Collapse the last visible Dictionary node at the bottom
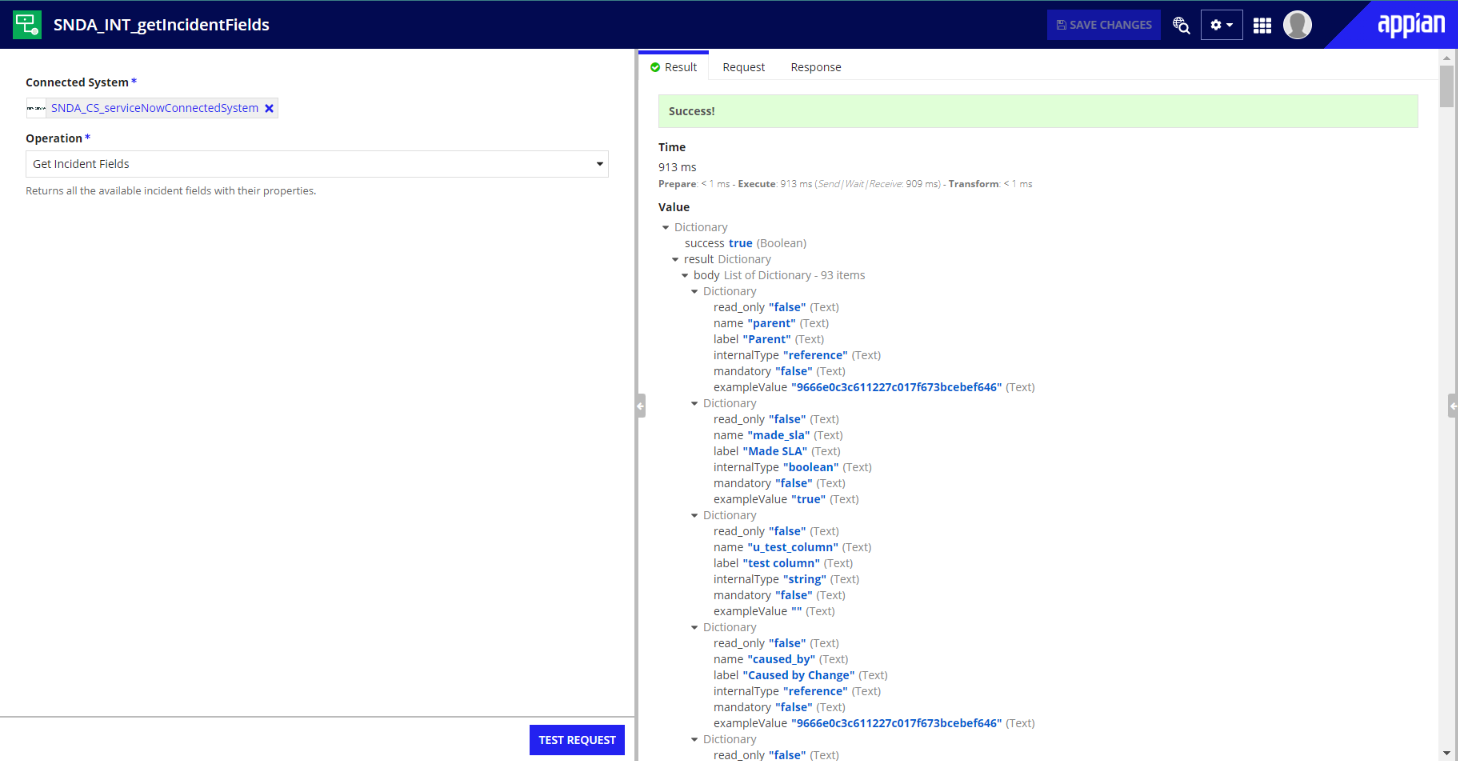Image resolution: width=1458 pixels, height=761 pixels. (695, 740)
